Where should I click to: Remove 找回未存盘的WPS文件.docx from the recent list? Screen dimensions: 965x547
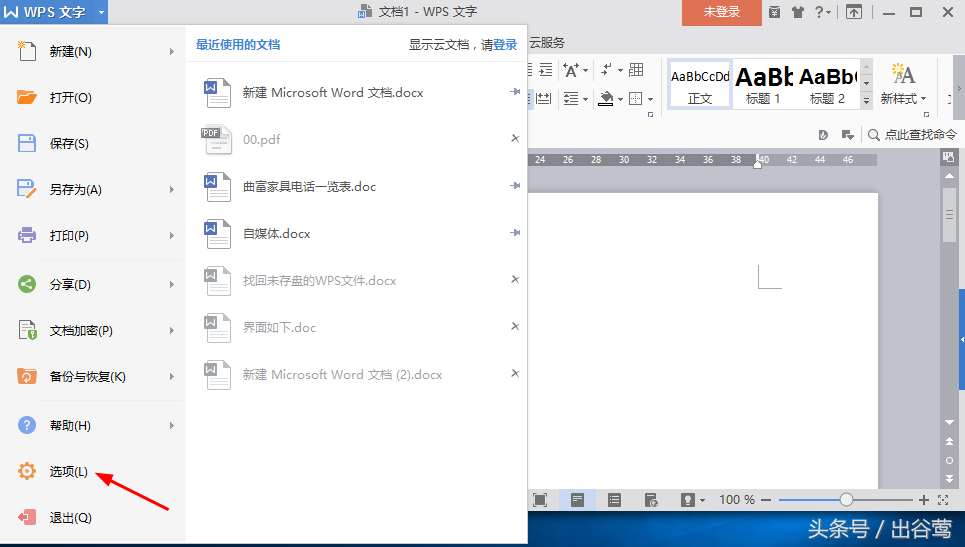(515, 279)
